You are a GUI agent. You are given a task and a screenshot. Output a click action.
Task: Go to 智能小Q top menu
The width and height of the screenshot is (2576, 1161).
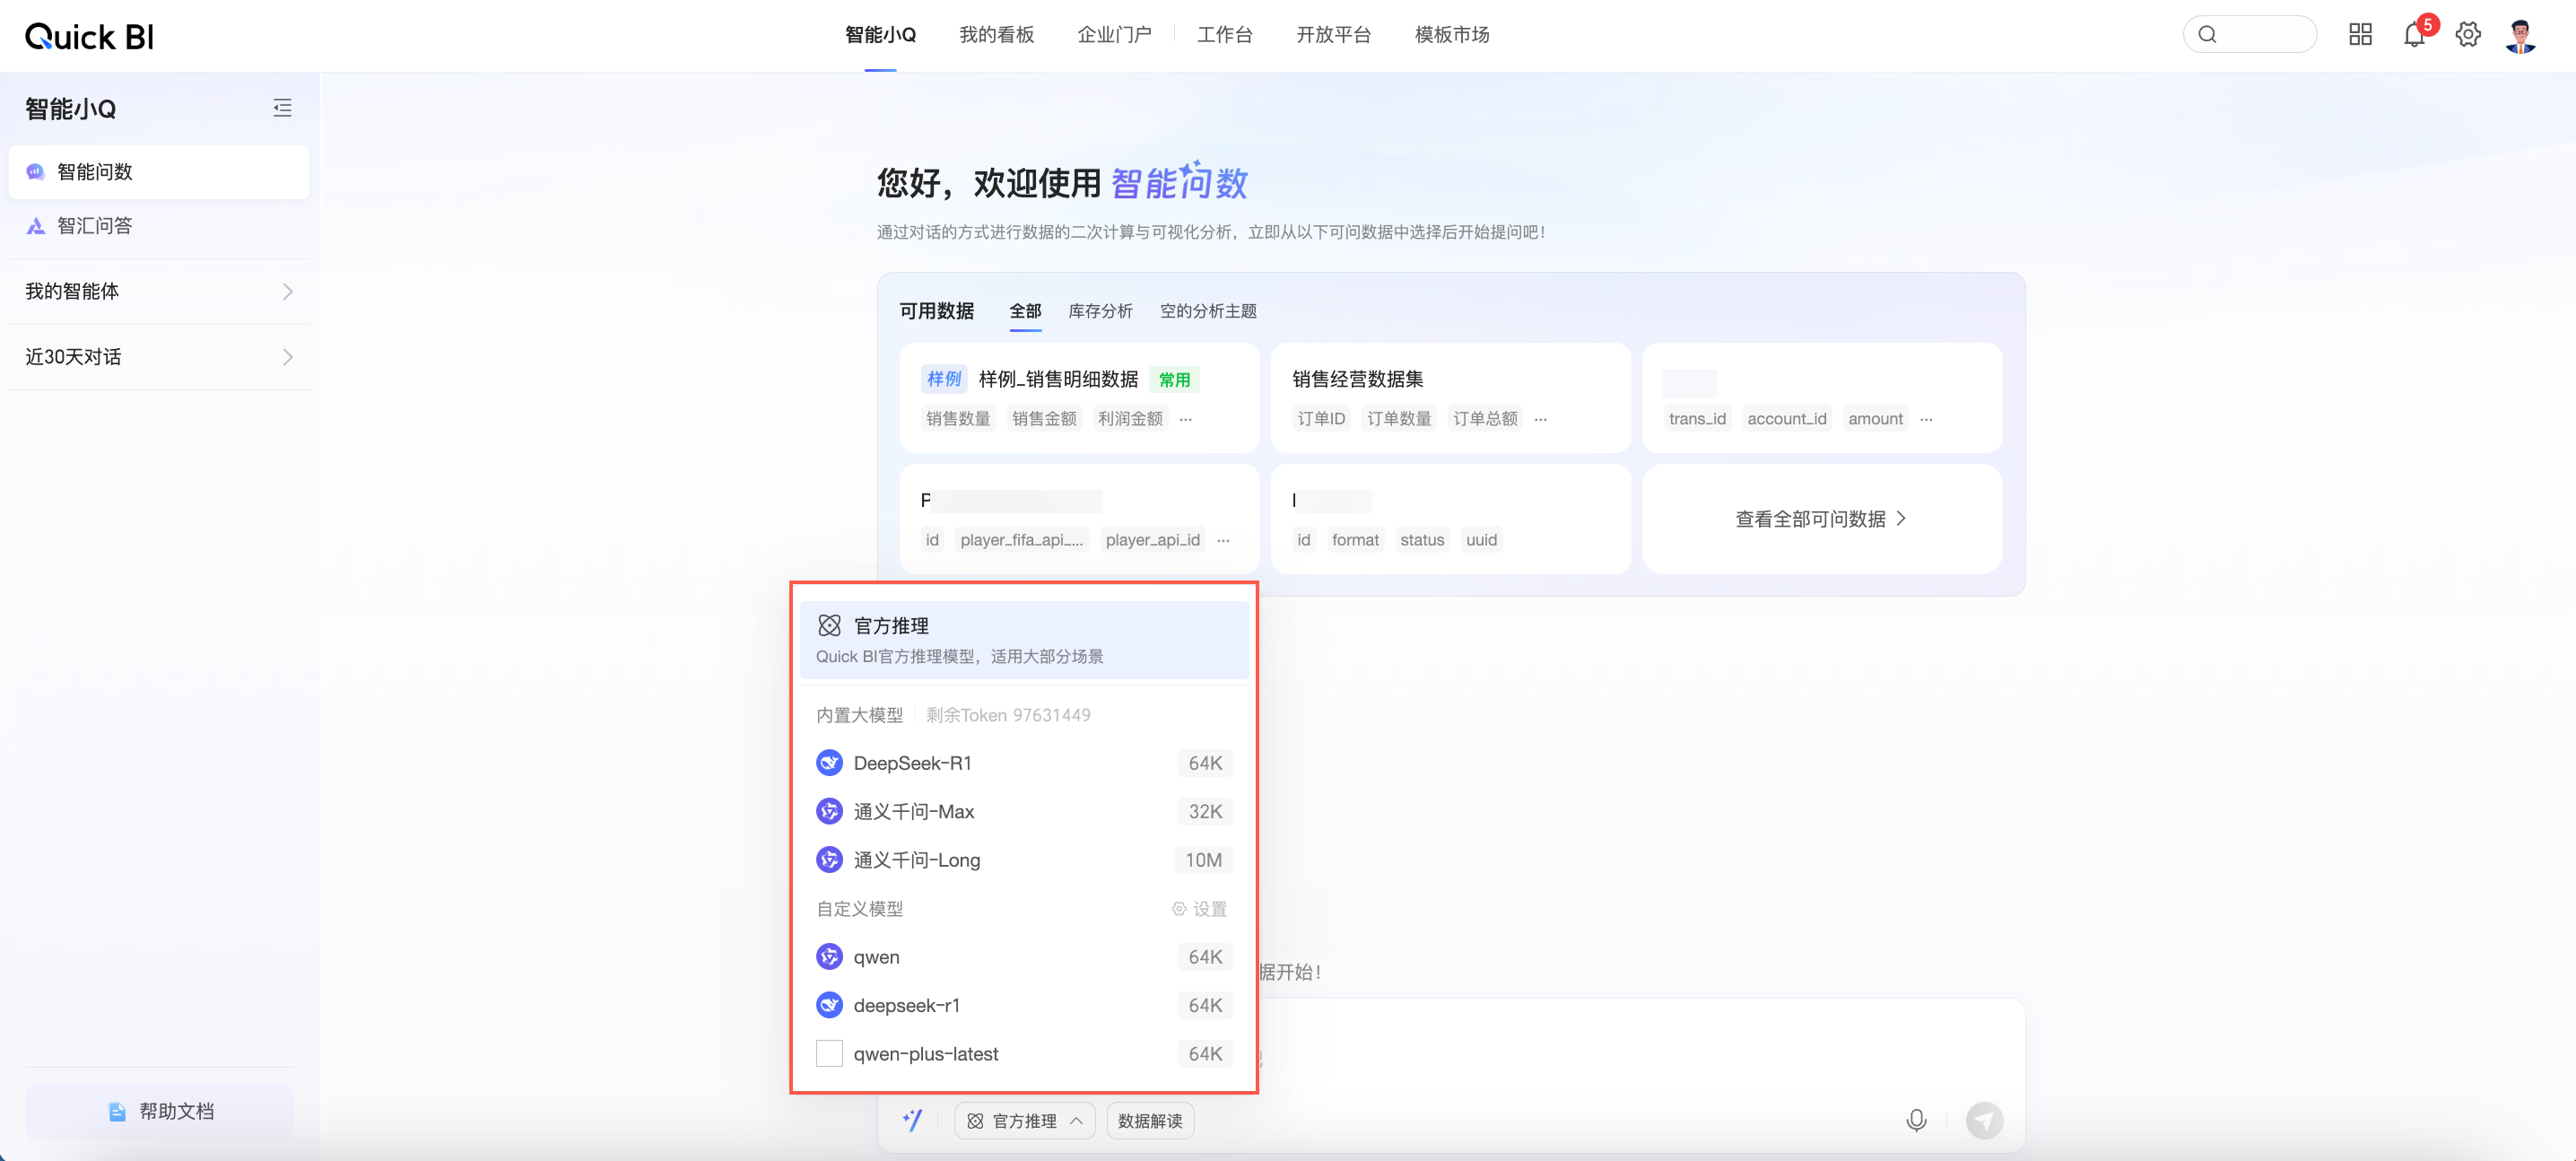[880, 35]
